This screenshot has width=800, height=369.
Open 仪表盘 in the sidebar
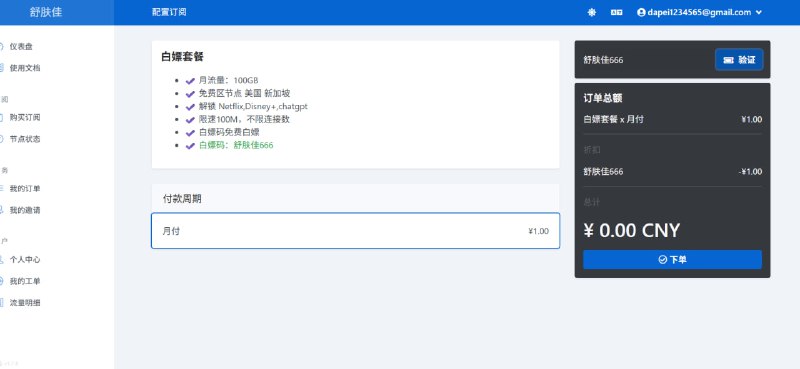[20, 46]
